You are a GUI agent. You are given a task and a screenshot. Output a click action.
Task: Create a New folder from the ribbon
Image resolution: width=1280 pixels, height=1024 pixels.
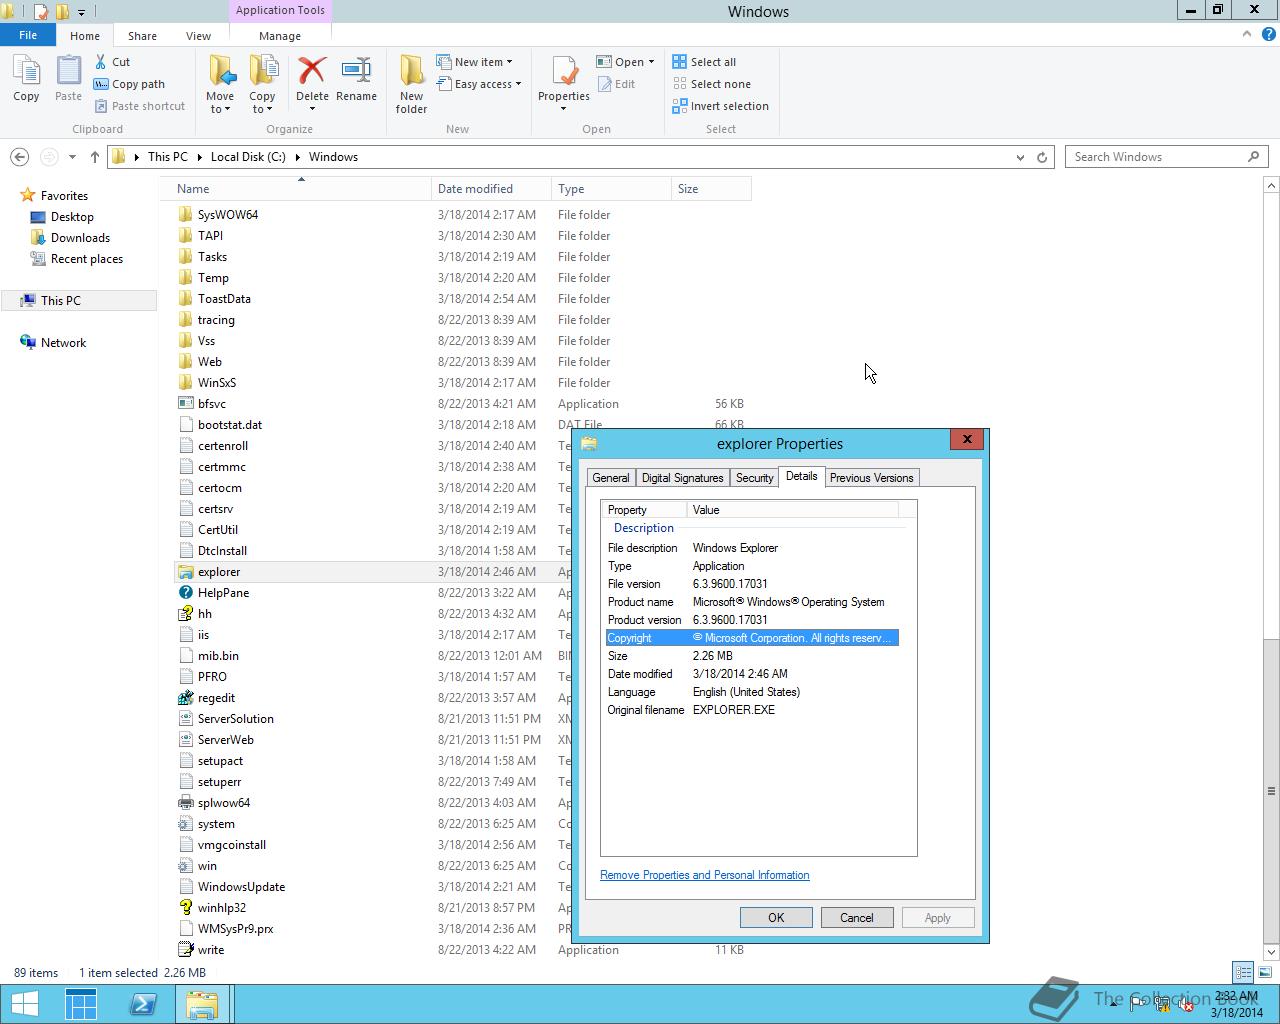click(411, 85)
